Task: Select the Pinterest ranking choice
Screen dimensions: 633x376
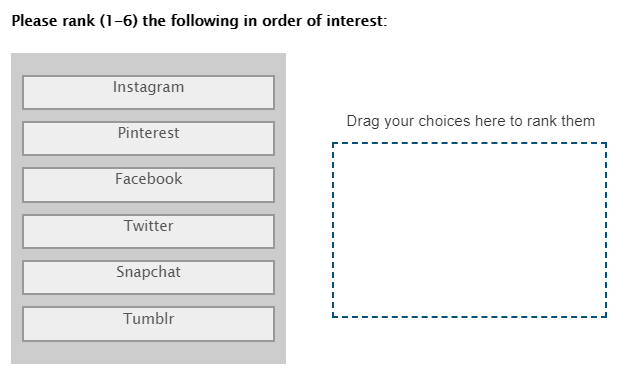Action: (x=148, y=138)
